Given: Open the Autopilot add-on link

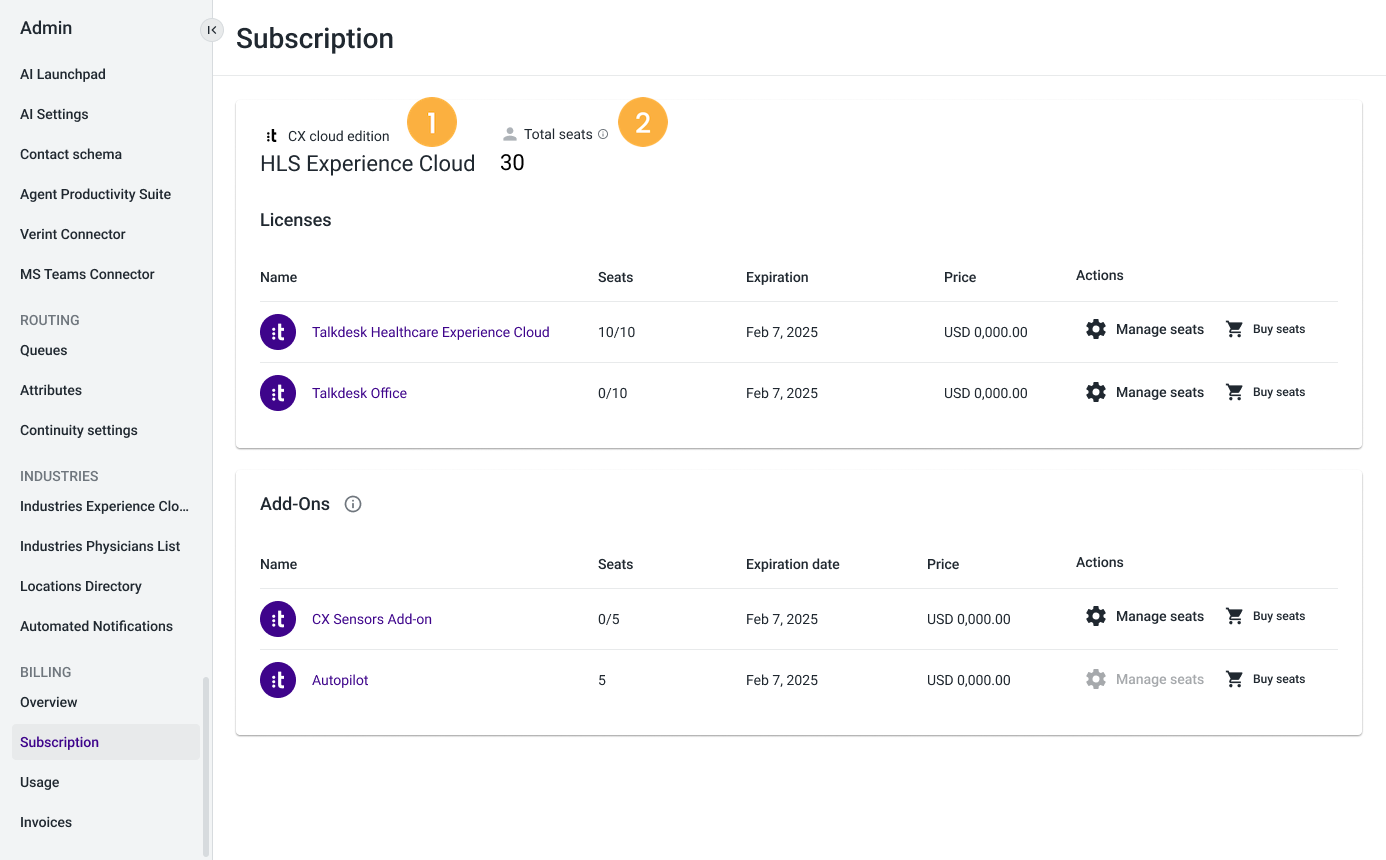Looking at the screenshot, I should pos(340,680).
